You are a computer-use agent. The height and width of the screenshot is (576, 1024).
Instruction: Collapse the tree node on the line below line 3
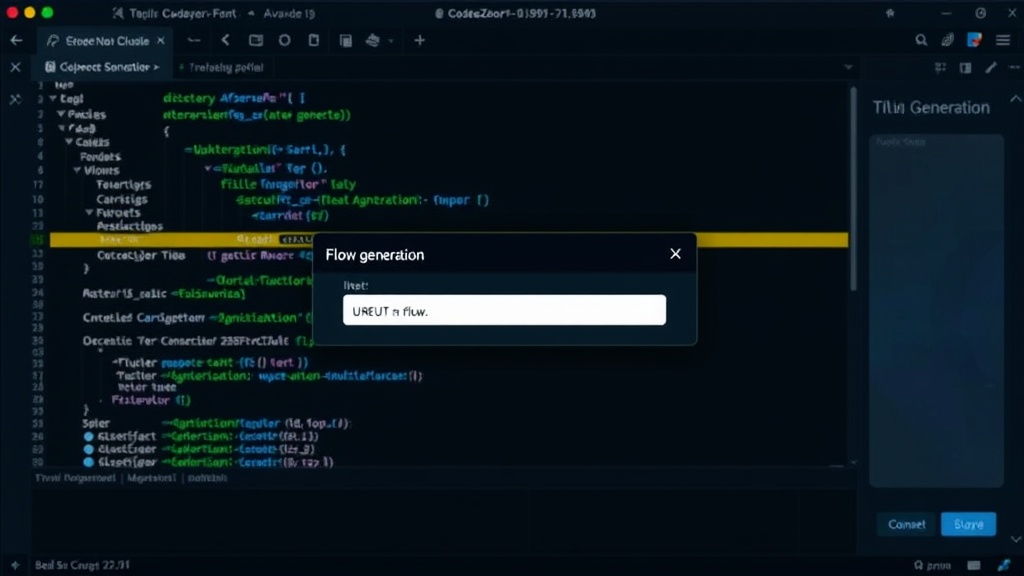click(x=61, y=114)
